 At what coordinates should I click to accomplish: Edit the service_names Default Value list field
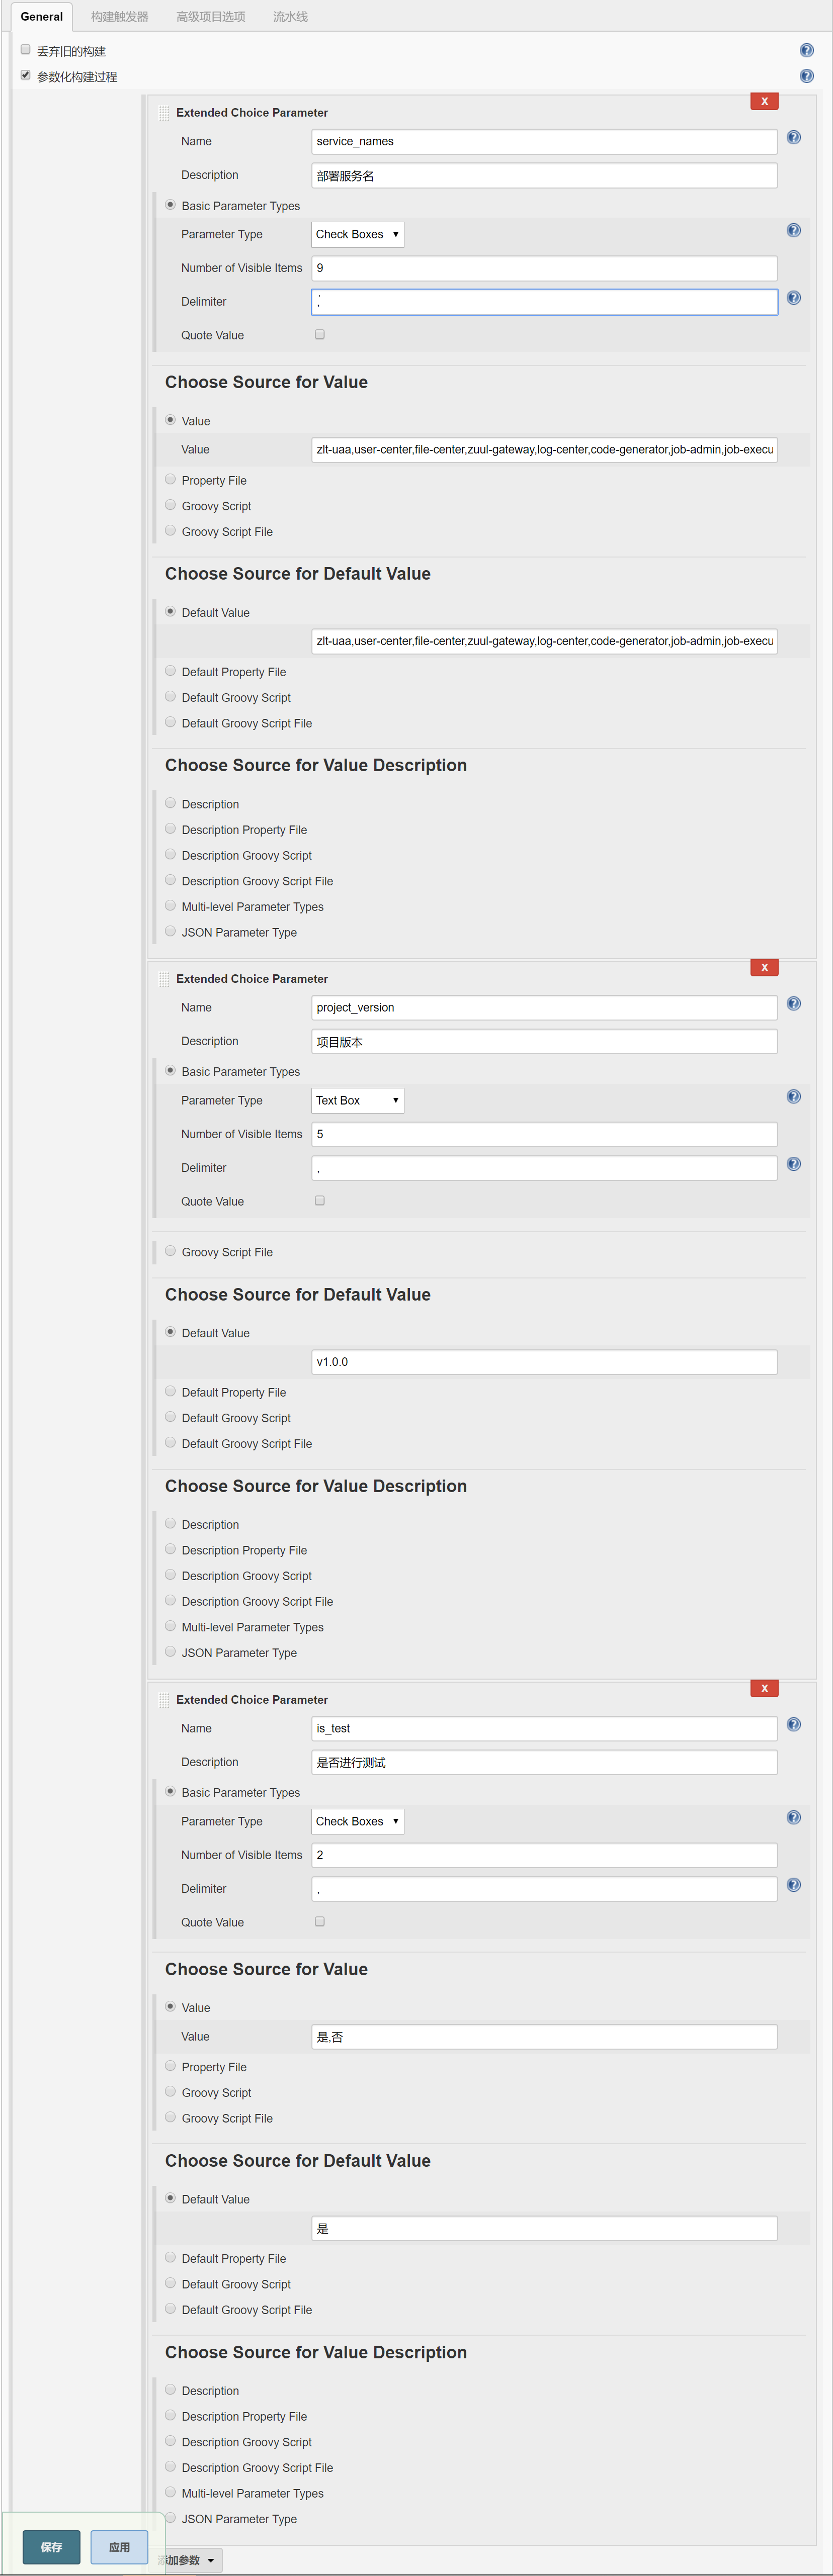pyautogui.click(x=544, y=641)
